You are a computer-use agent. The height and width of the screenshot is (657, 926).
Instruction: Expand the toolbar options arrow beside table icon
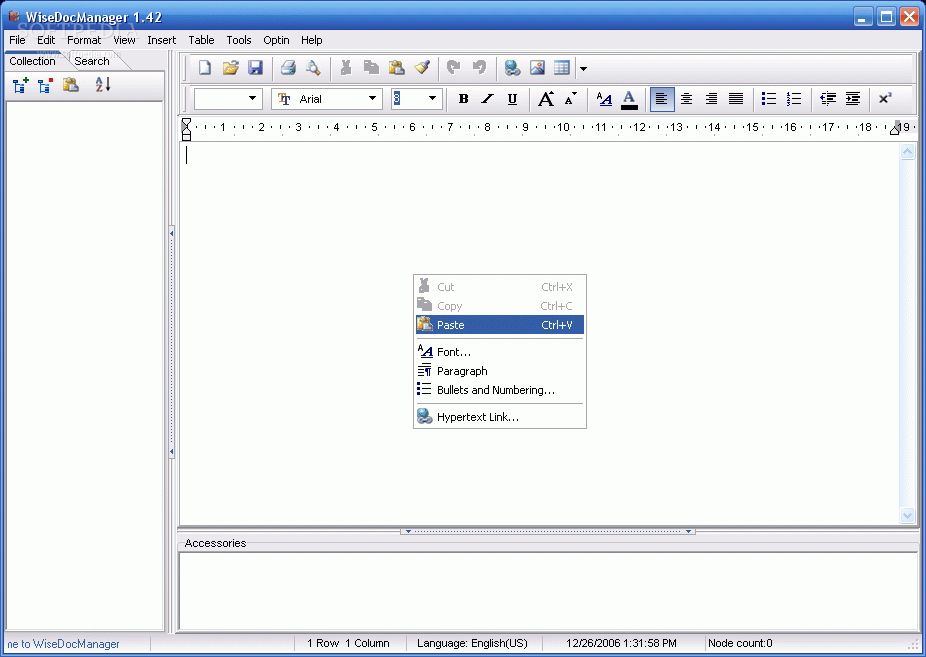583,68
